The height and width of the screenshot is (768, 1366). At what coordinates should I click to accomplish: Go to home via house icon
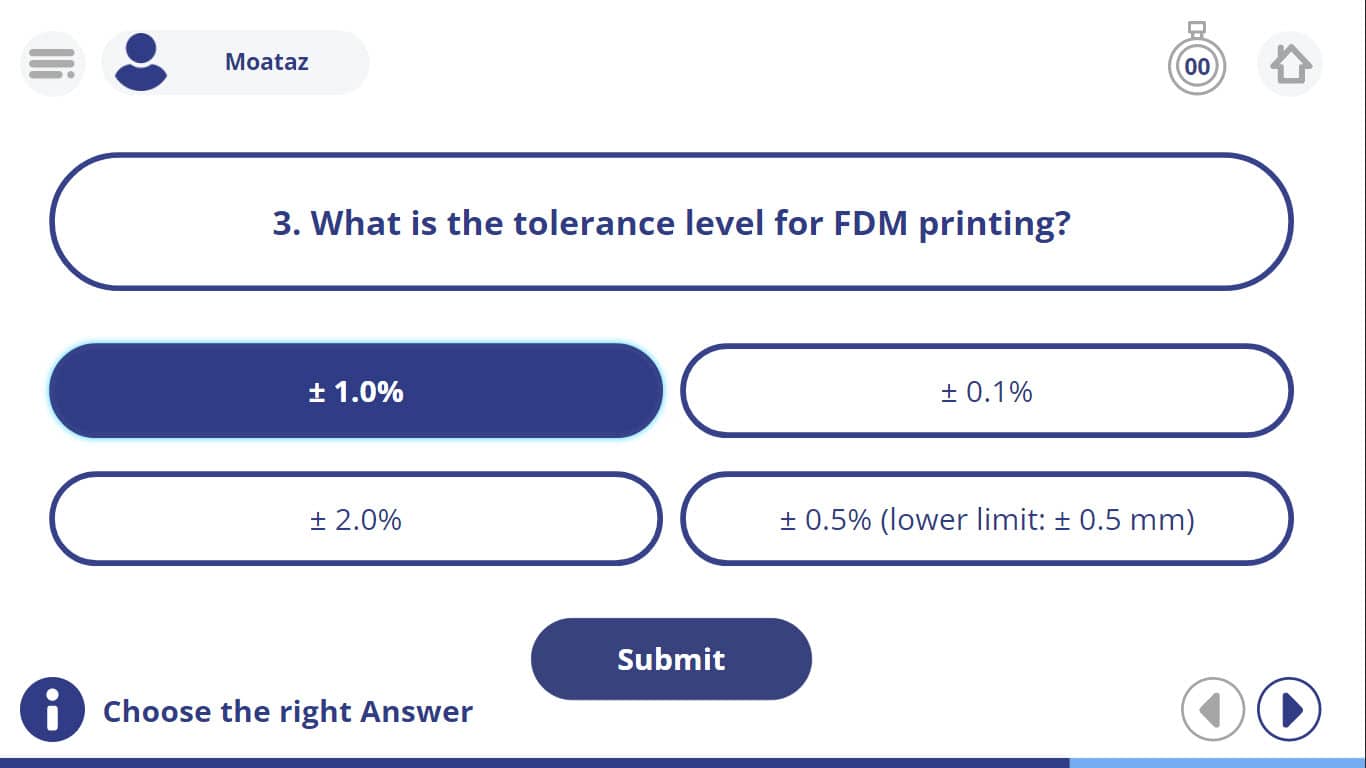click(x=1290, y=64)
